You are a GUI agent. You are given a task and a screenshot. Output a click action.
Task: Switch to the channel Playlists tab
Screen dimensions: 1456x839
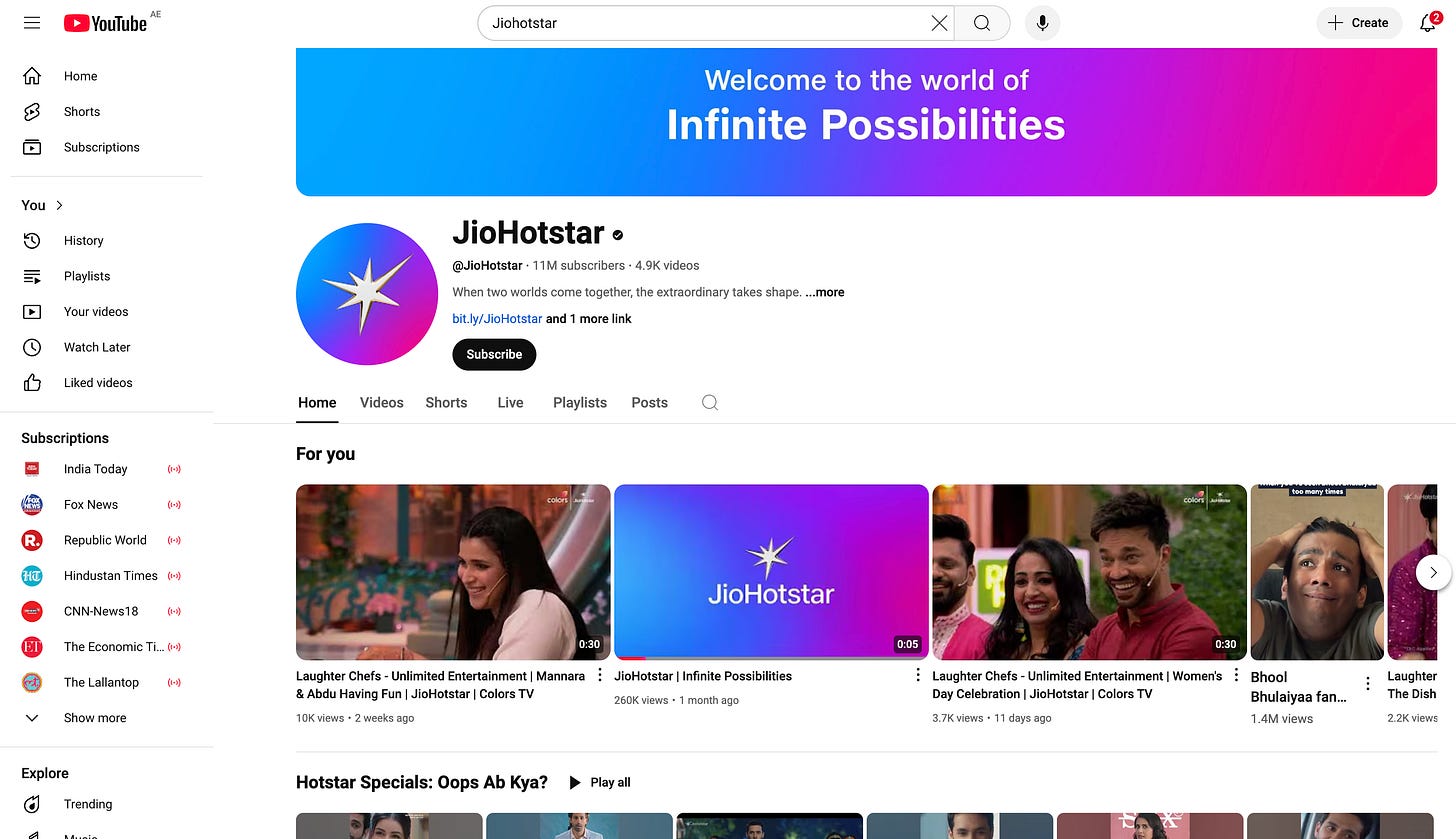[580, 403]
